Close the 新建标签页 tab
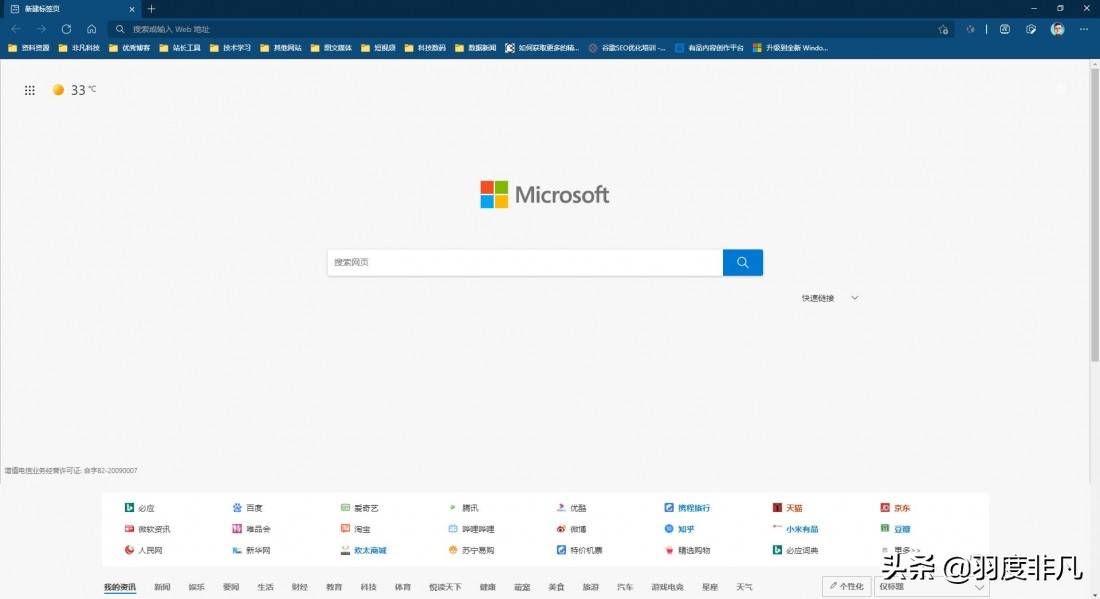This screenshot has width=1100, height=599. click(132, 9)
